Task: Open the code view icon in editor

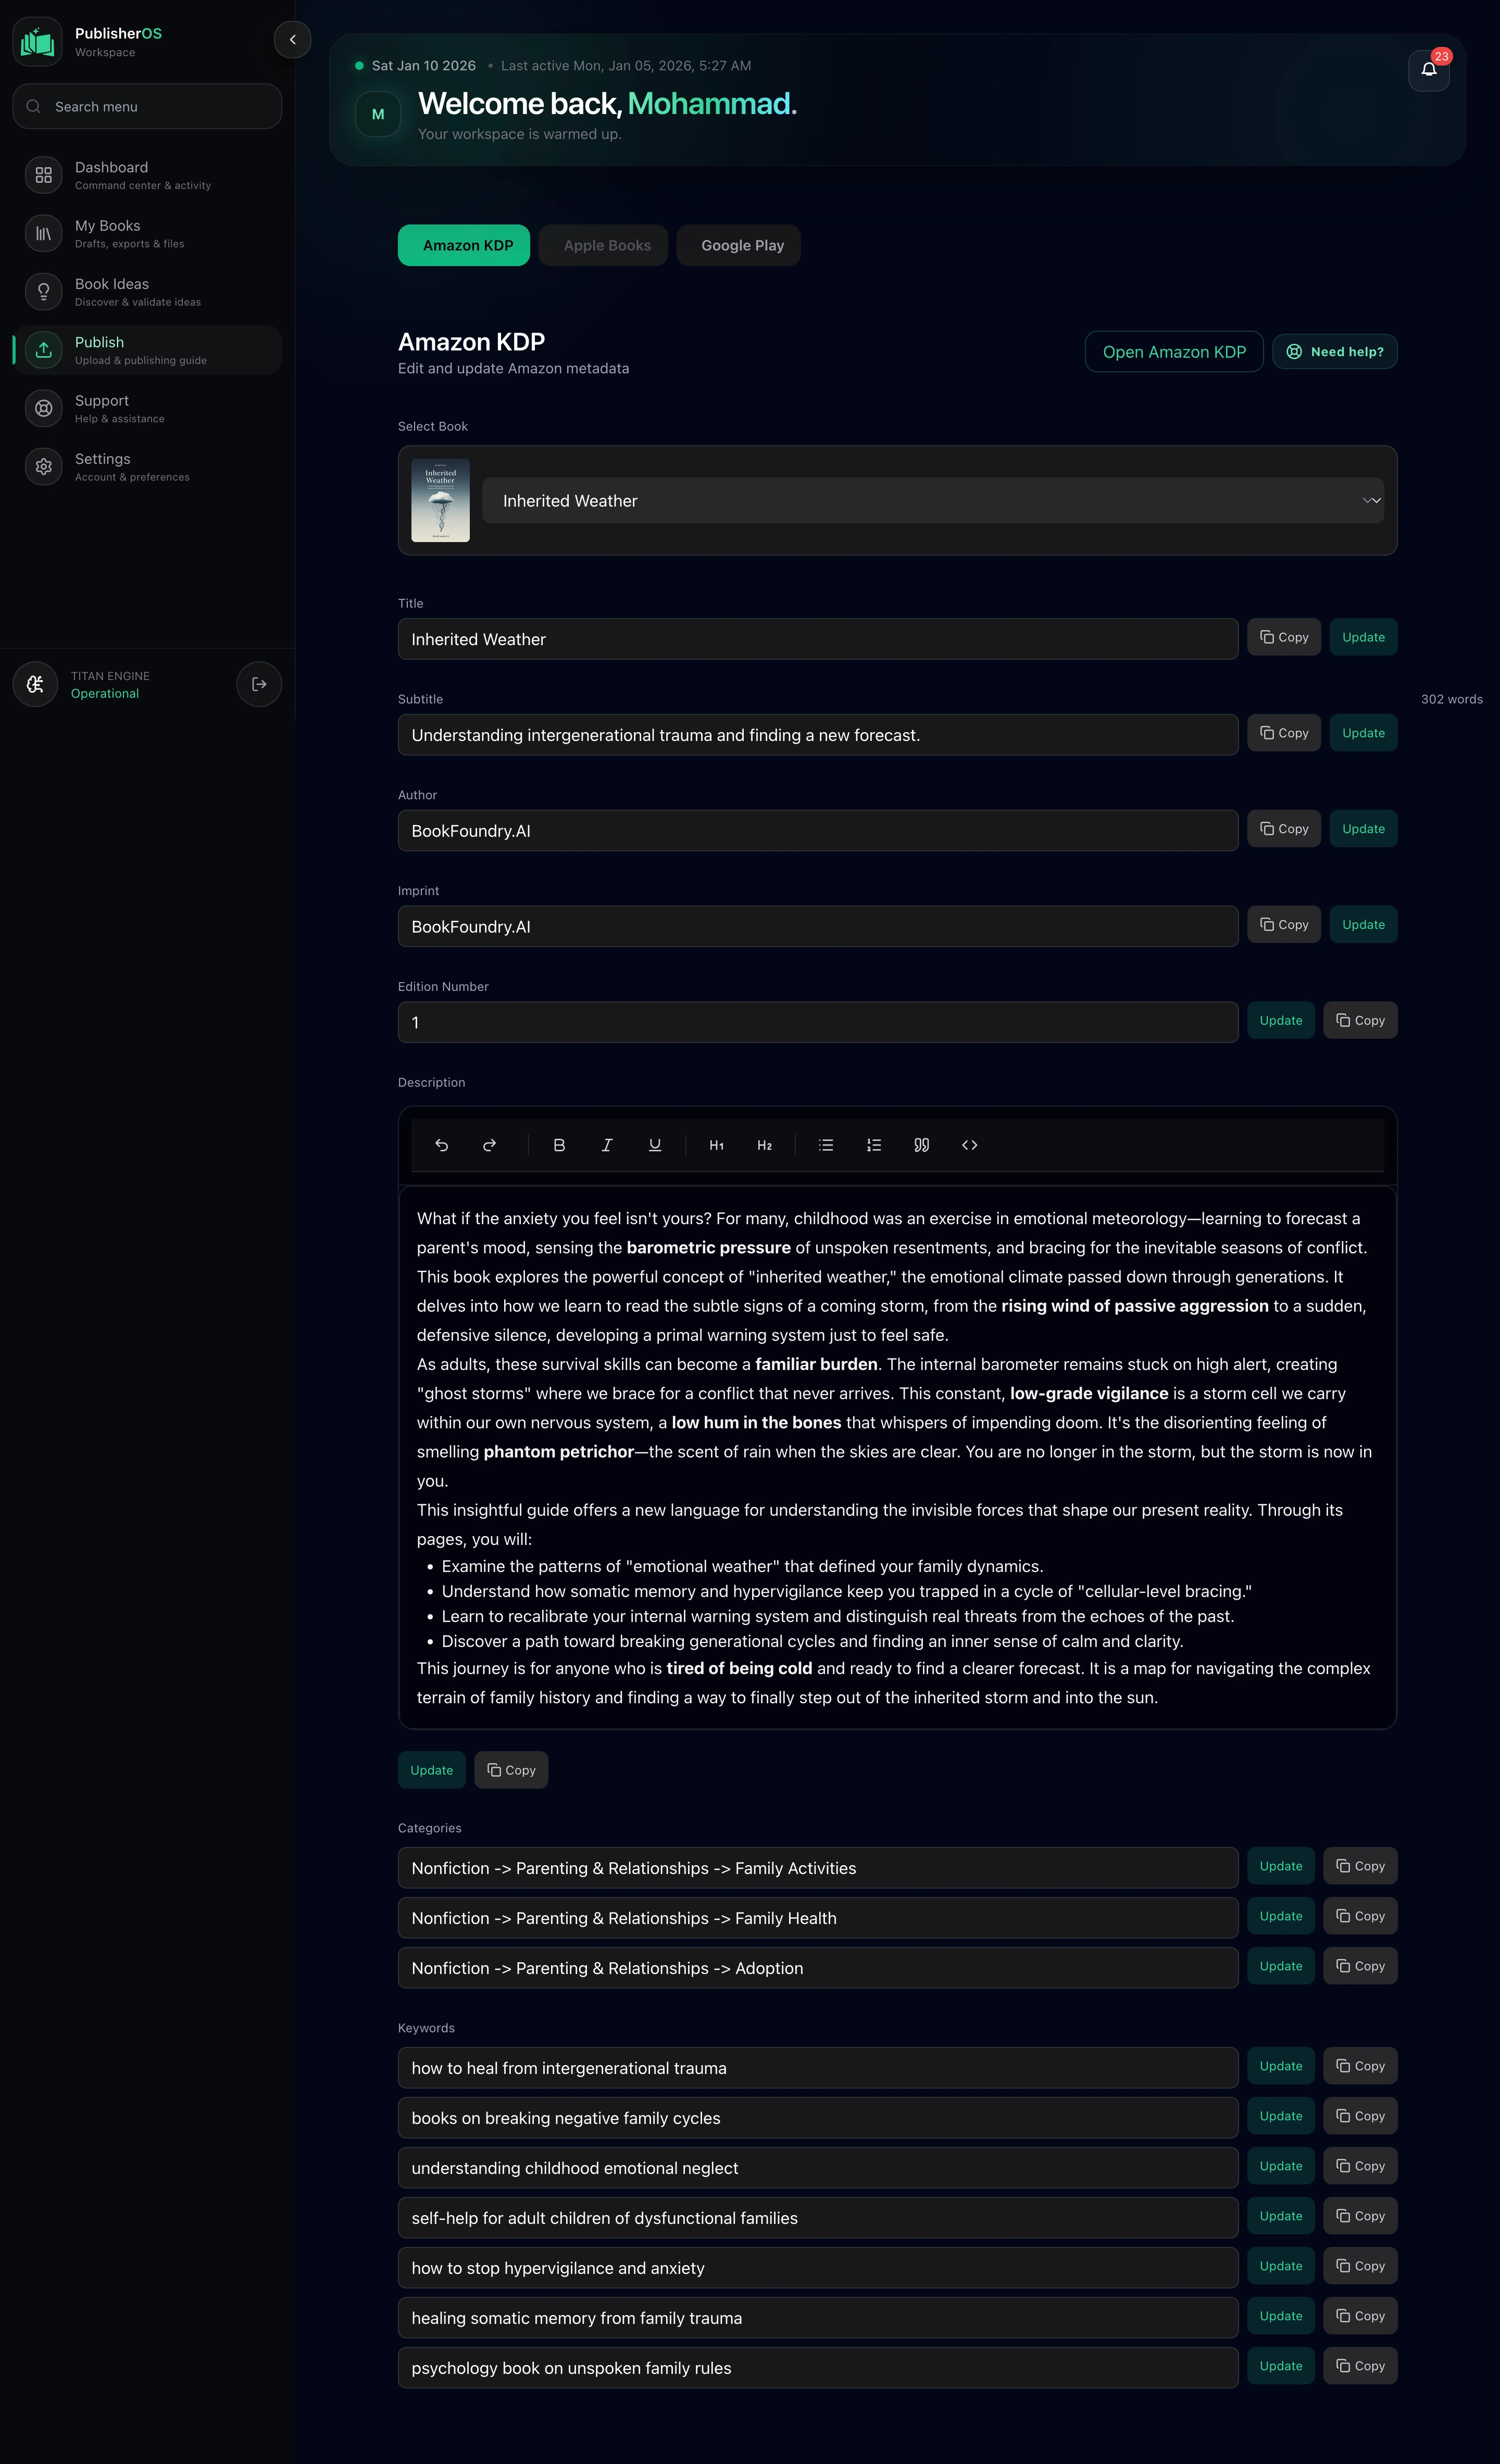Action: pyautogui.click(x=968, y=1145)
